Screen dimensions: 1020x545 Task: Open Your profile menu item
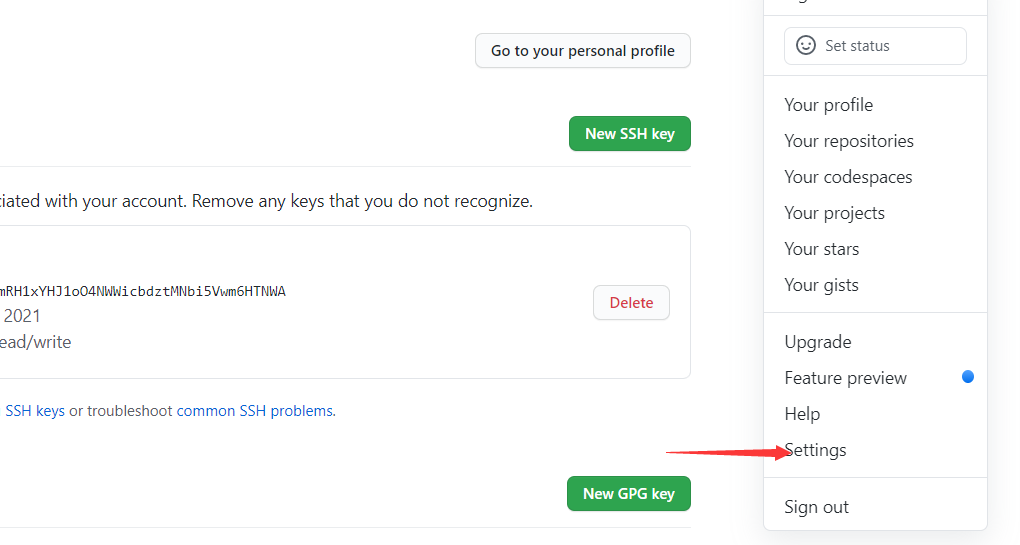tap(828, 105)
